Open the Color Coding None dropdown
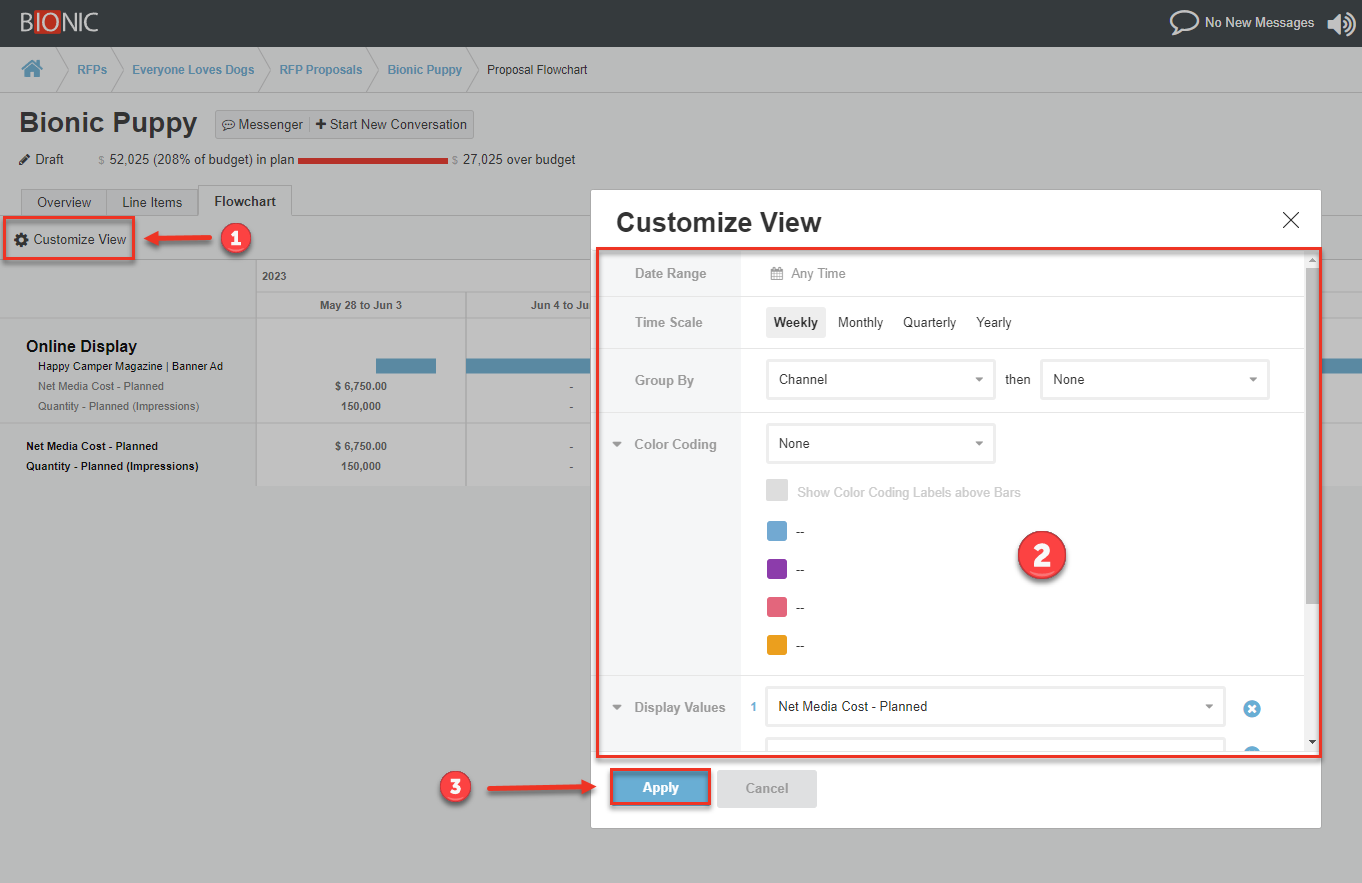1362x883 pixels. coord(880,444)
